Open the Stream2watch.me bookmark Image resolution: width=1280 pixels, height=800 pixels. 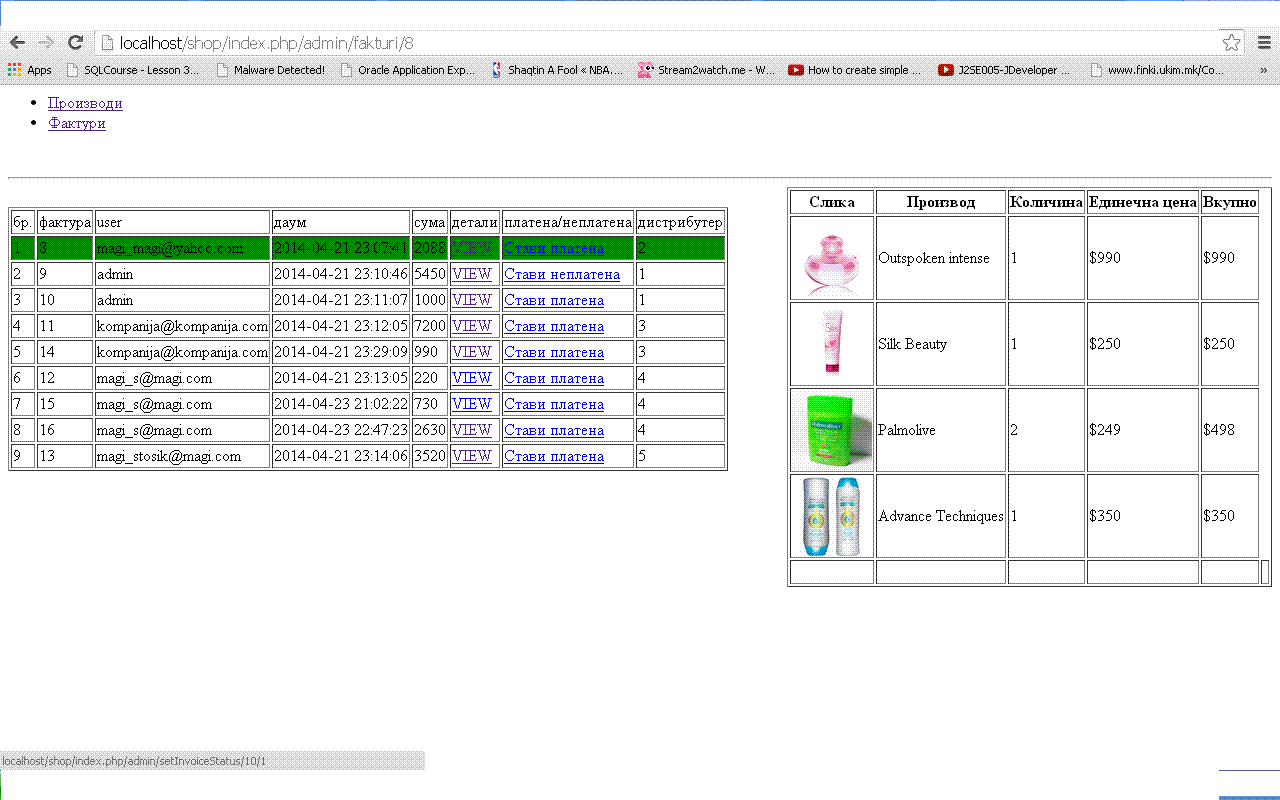[706, 70]
